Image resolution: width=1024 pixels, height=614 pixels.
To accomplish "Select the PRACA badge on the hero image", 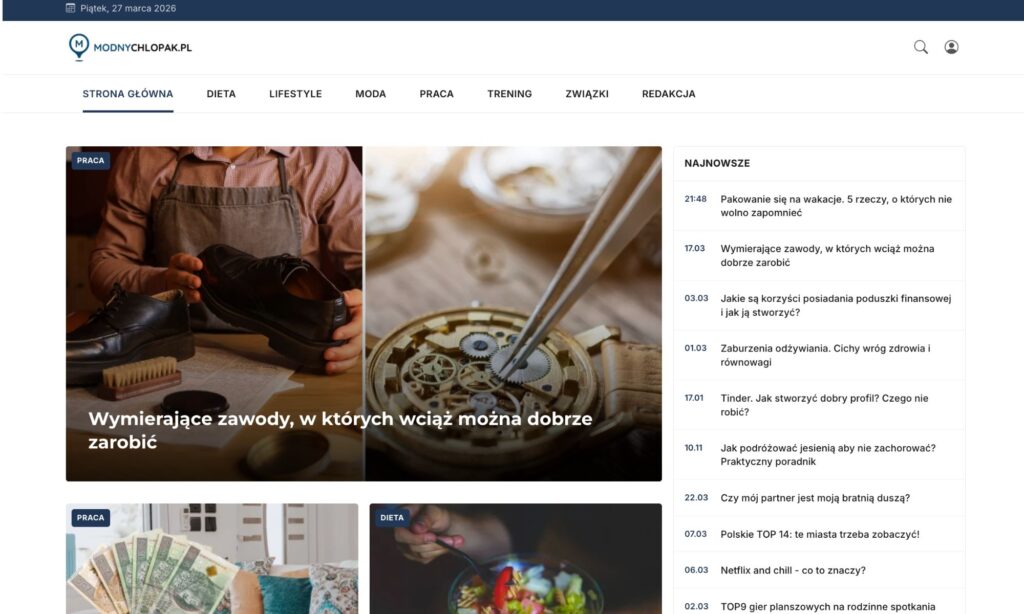I will coord(91,161).
